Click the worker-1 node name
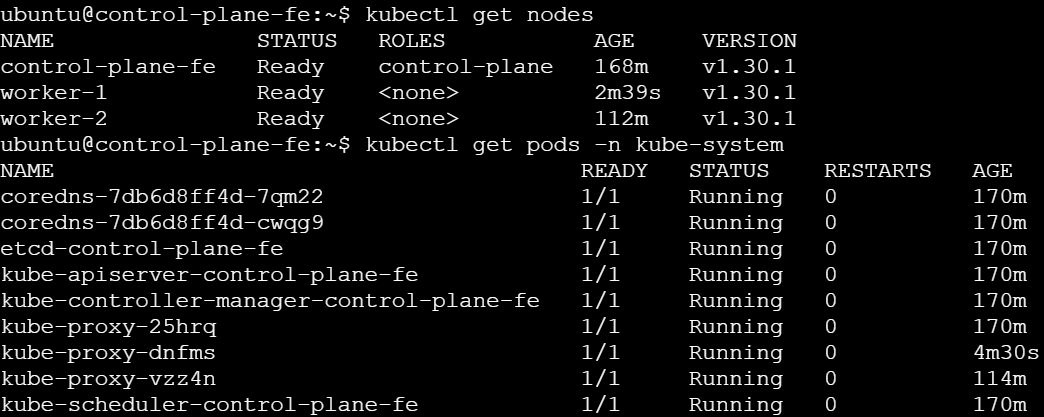The height and width of the screenshot is (417, 1044). [x=53, y=93]
